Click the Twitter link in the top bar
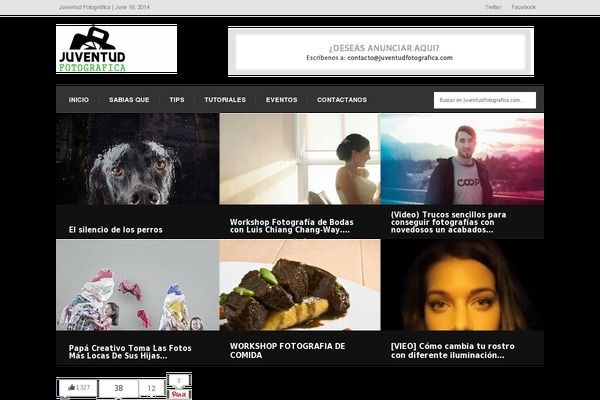600x400 pixels. pyautogui.click(x=493, y=7)
